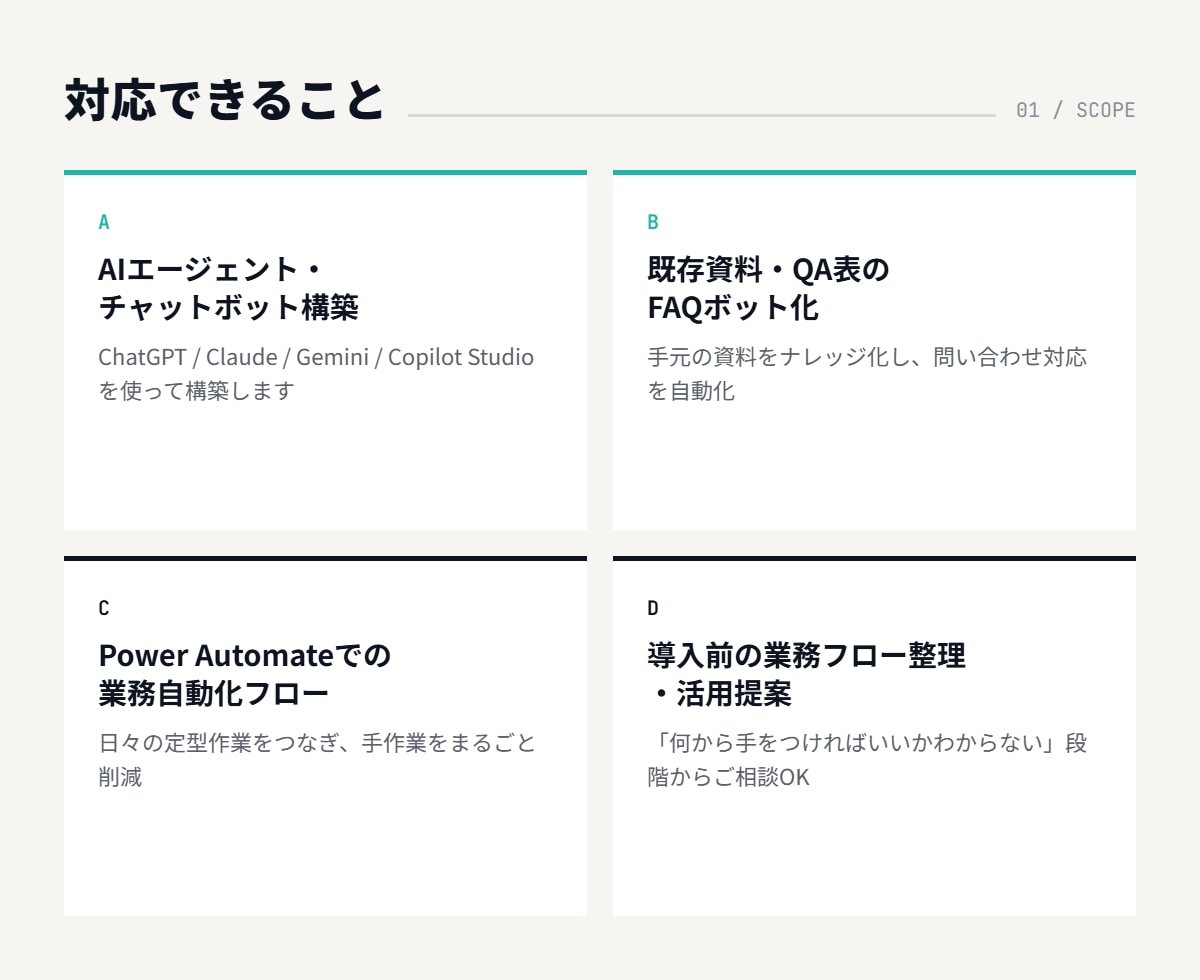
Task: Click the Power Automateでの業務自動化フロー title
Action: (x=245, y=674)
